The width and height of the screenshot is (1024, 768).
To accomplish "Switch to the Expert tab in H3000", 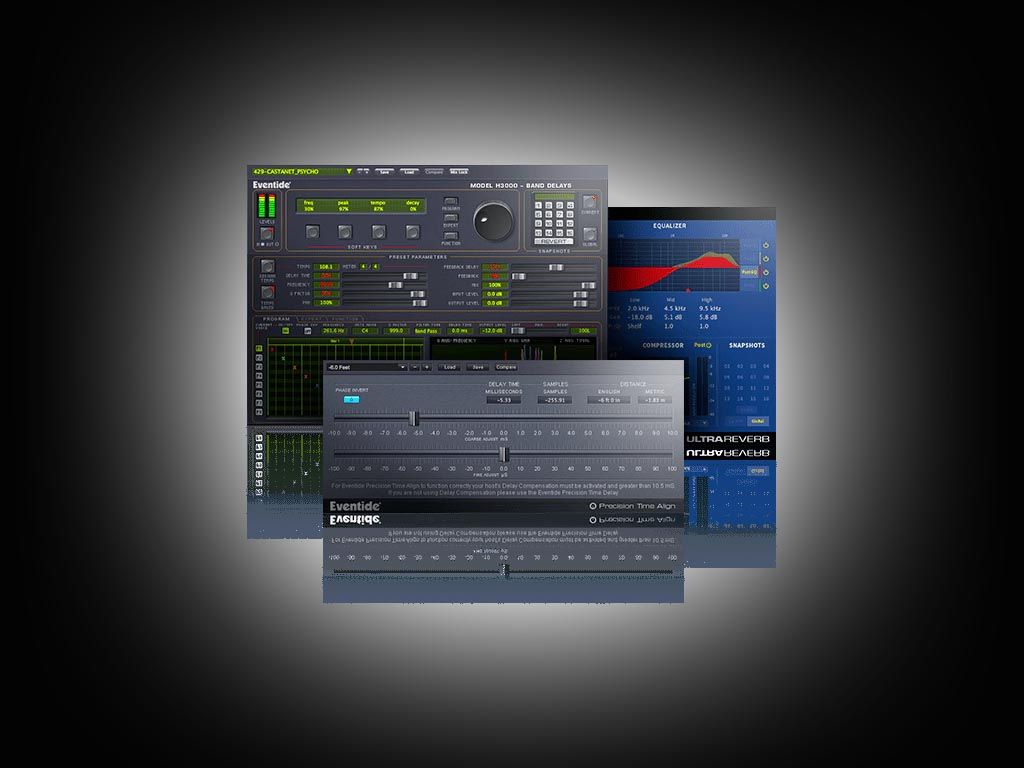I will pyautogui.click(x=311, y=319).
